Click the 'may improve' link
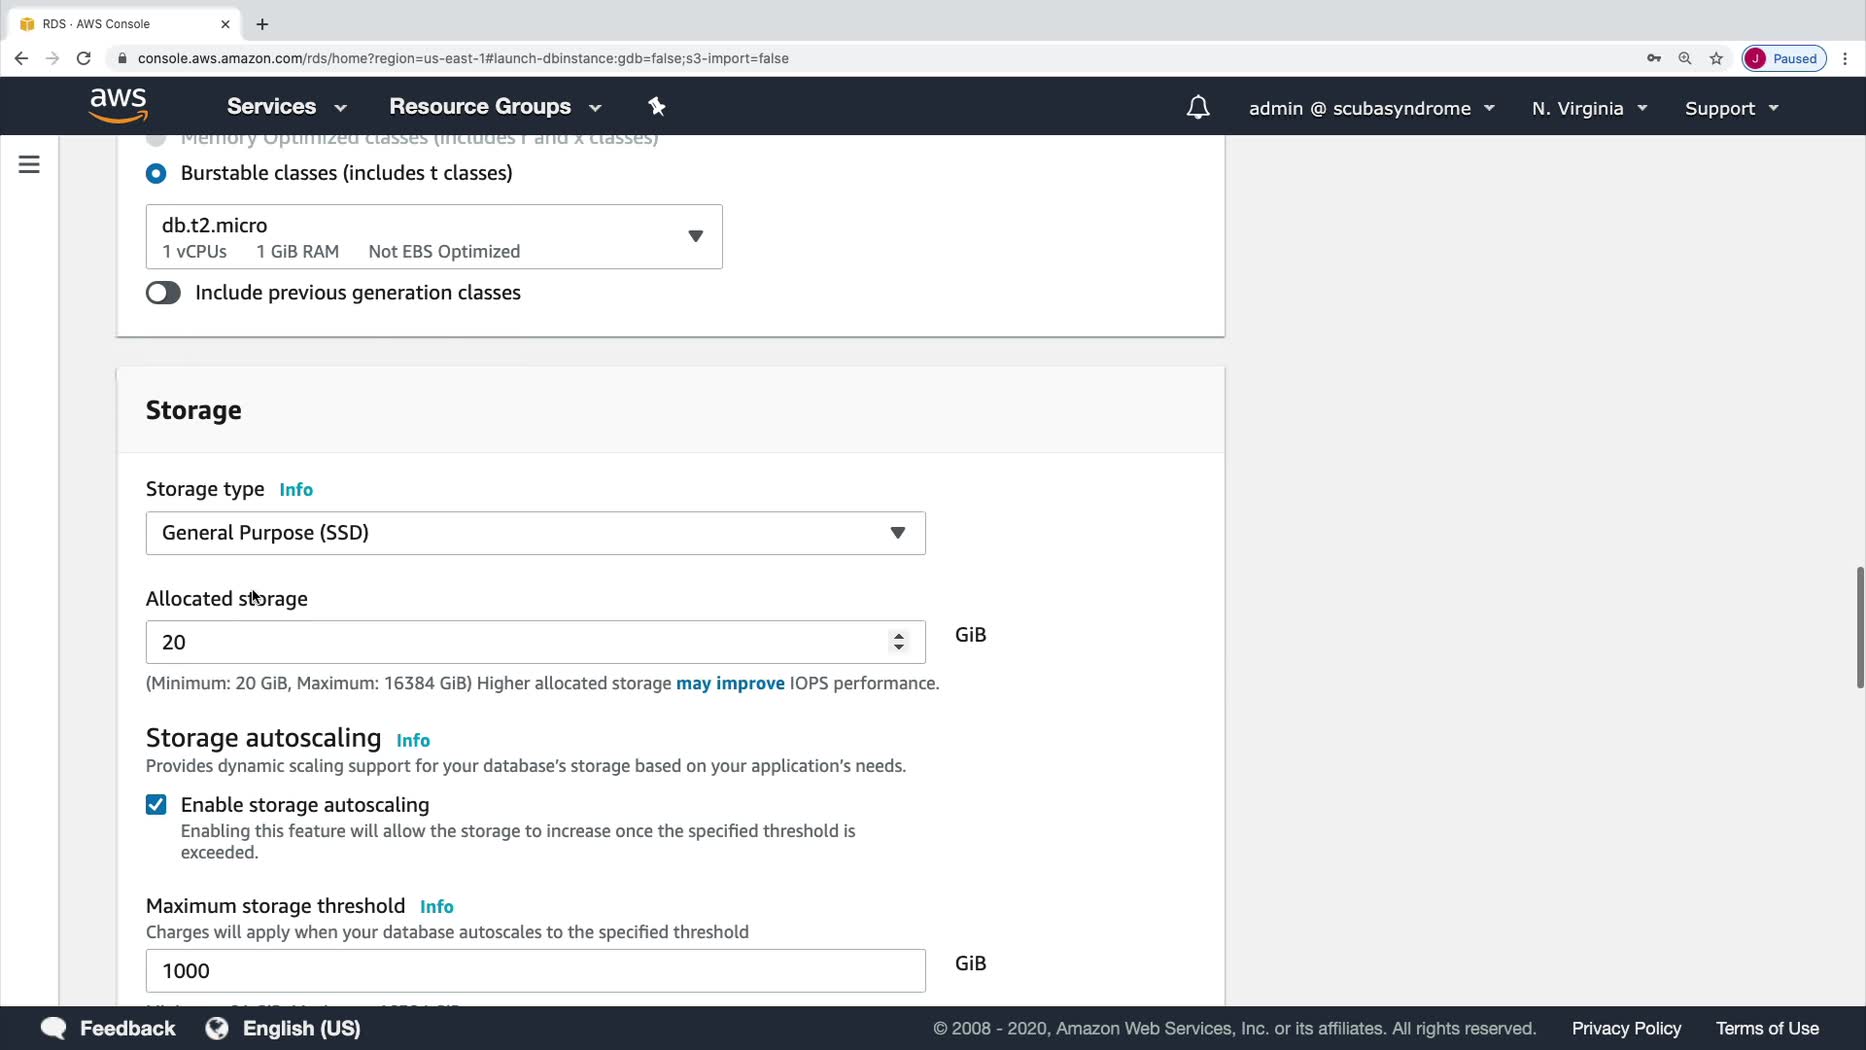The image size is (1866, 1050). [730, 683]
